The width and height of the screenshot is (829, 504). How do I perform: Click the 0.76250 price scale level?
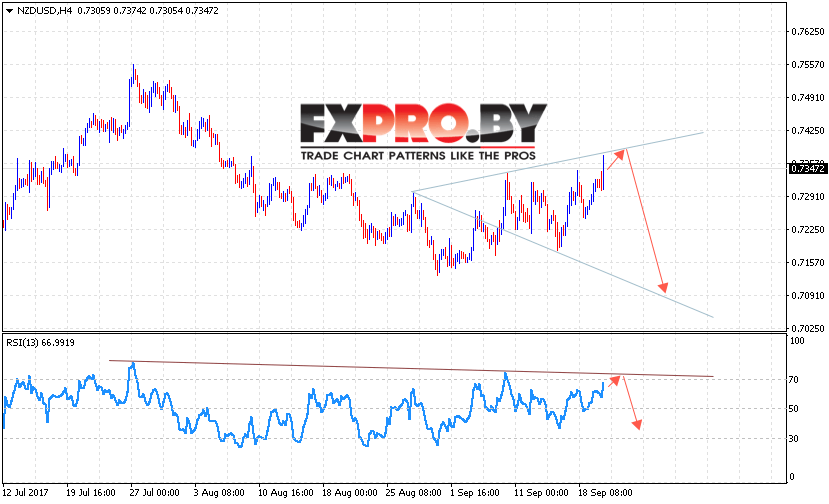(808, 32)
